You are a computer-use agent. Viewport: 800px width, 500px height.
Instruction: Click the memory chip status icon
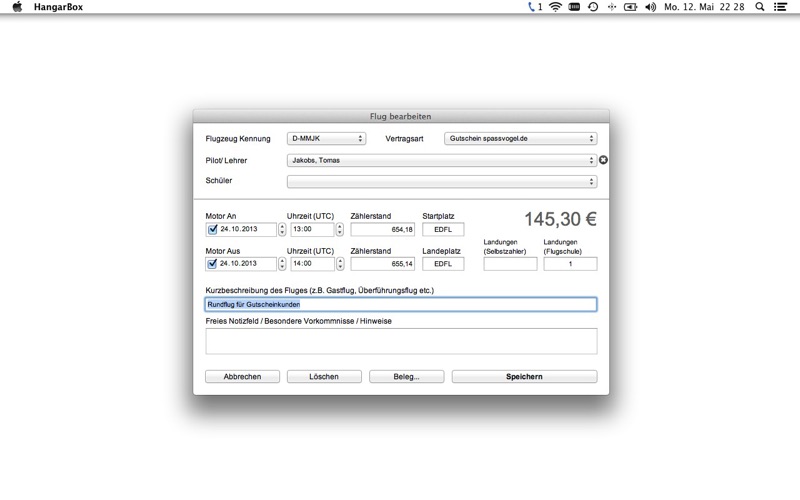pos(574,7)
